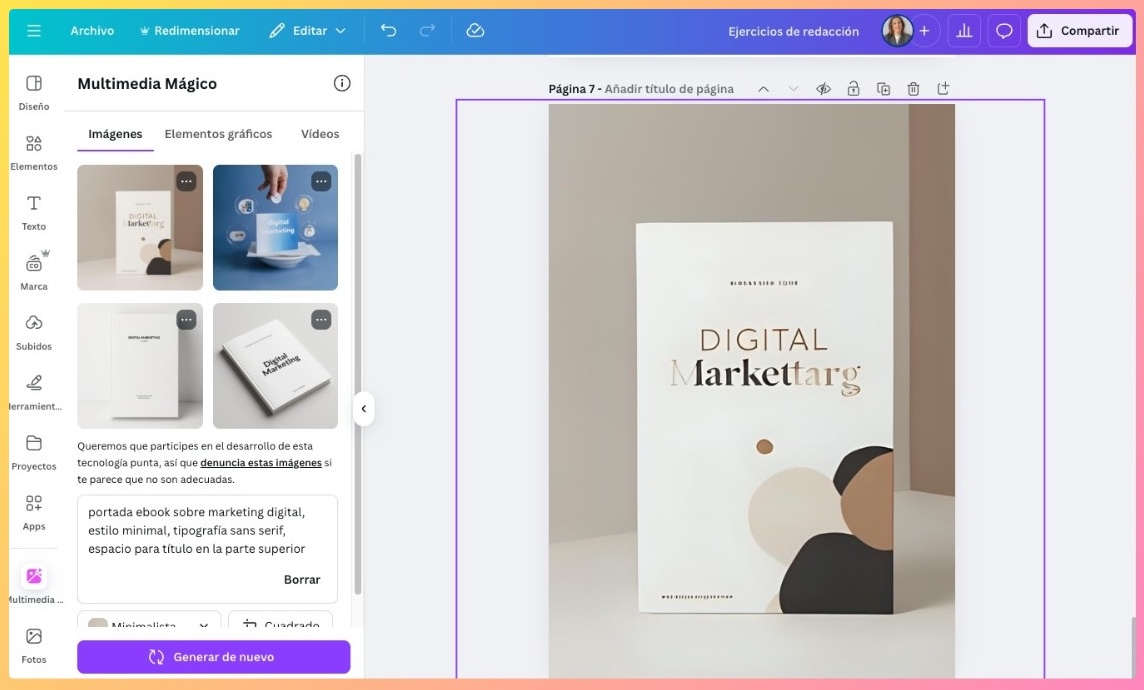Open the Subidos uploads panel
This screenshot has width=1144, height=690.
(x=34, y=331)
